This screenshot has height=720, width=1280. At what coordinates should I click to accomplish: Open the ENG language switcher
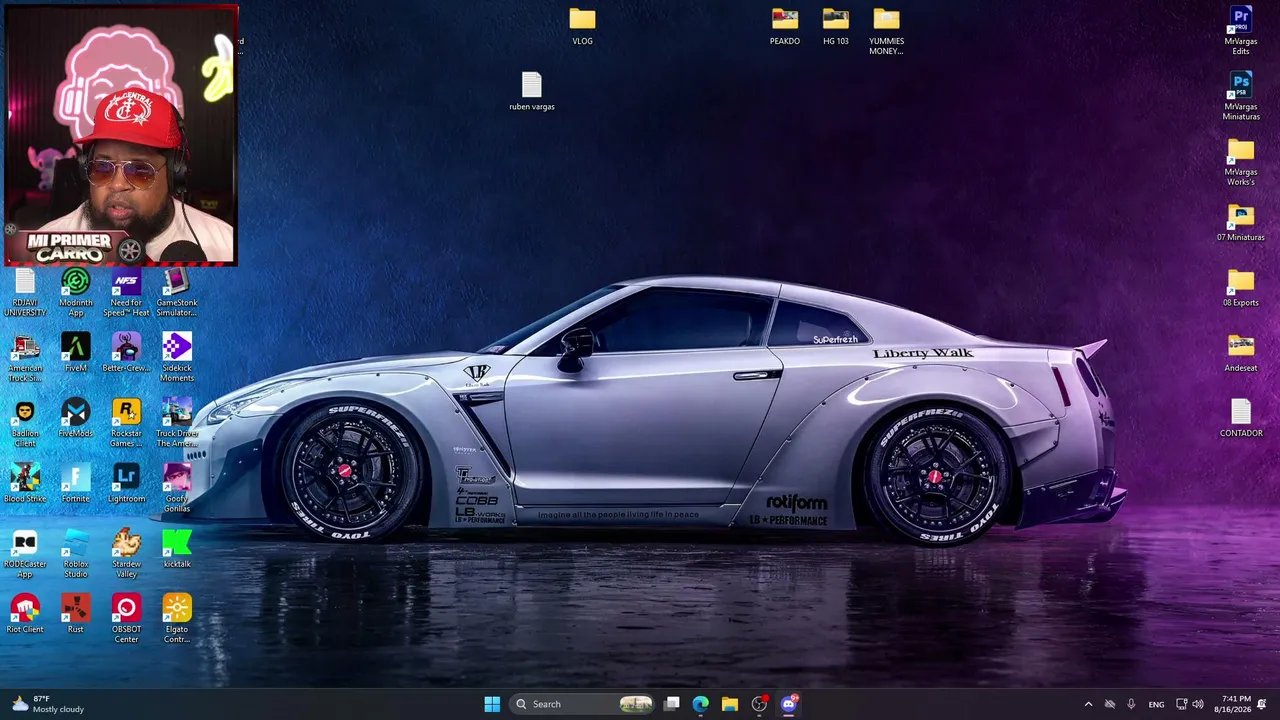pyautogui.click(x=1156, y=704)
